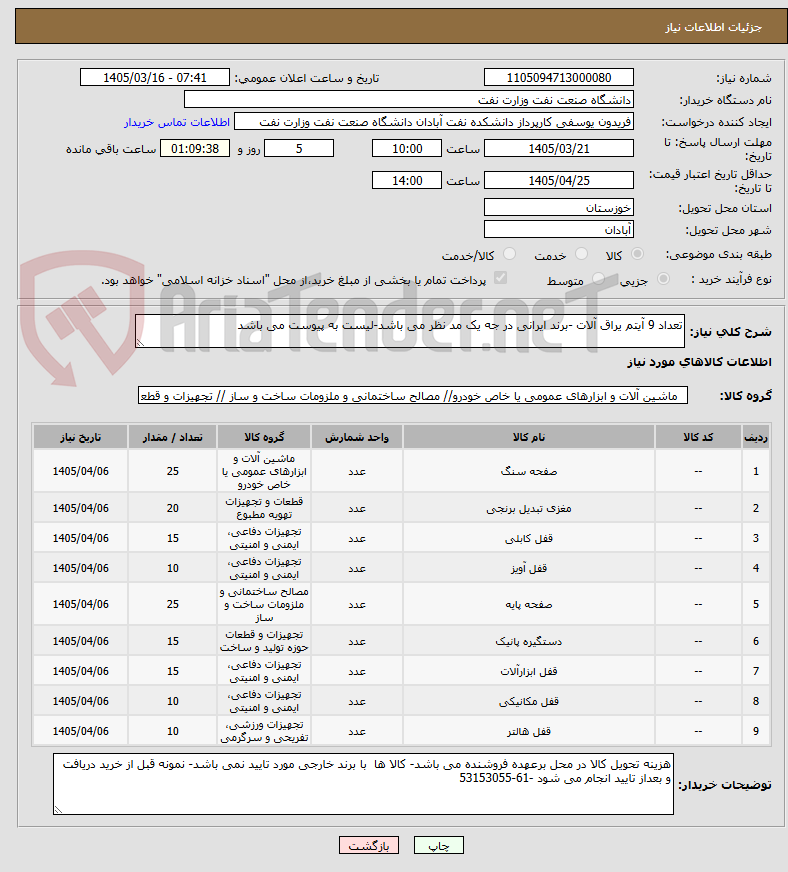Click the remaining time countdown 01:09:38

(x=195, y=148)
